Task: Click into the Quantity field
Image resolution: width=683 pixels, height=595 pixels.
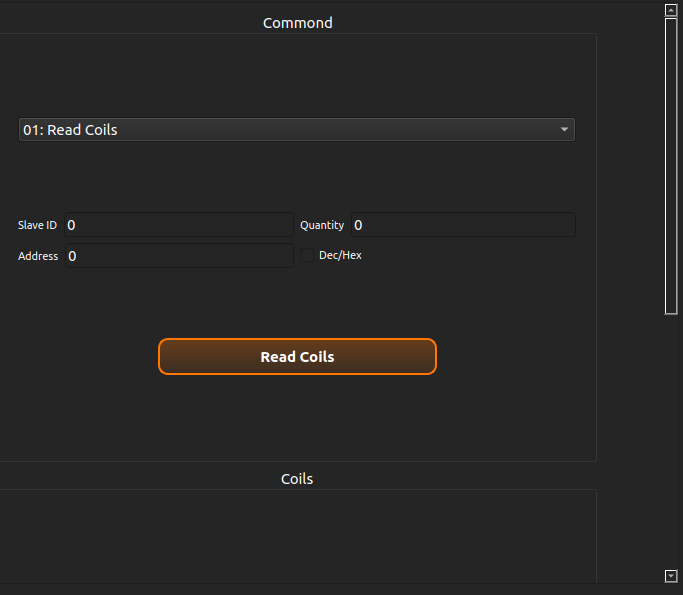Action: click(x=462, y=226)
